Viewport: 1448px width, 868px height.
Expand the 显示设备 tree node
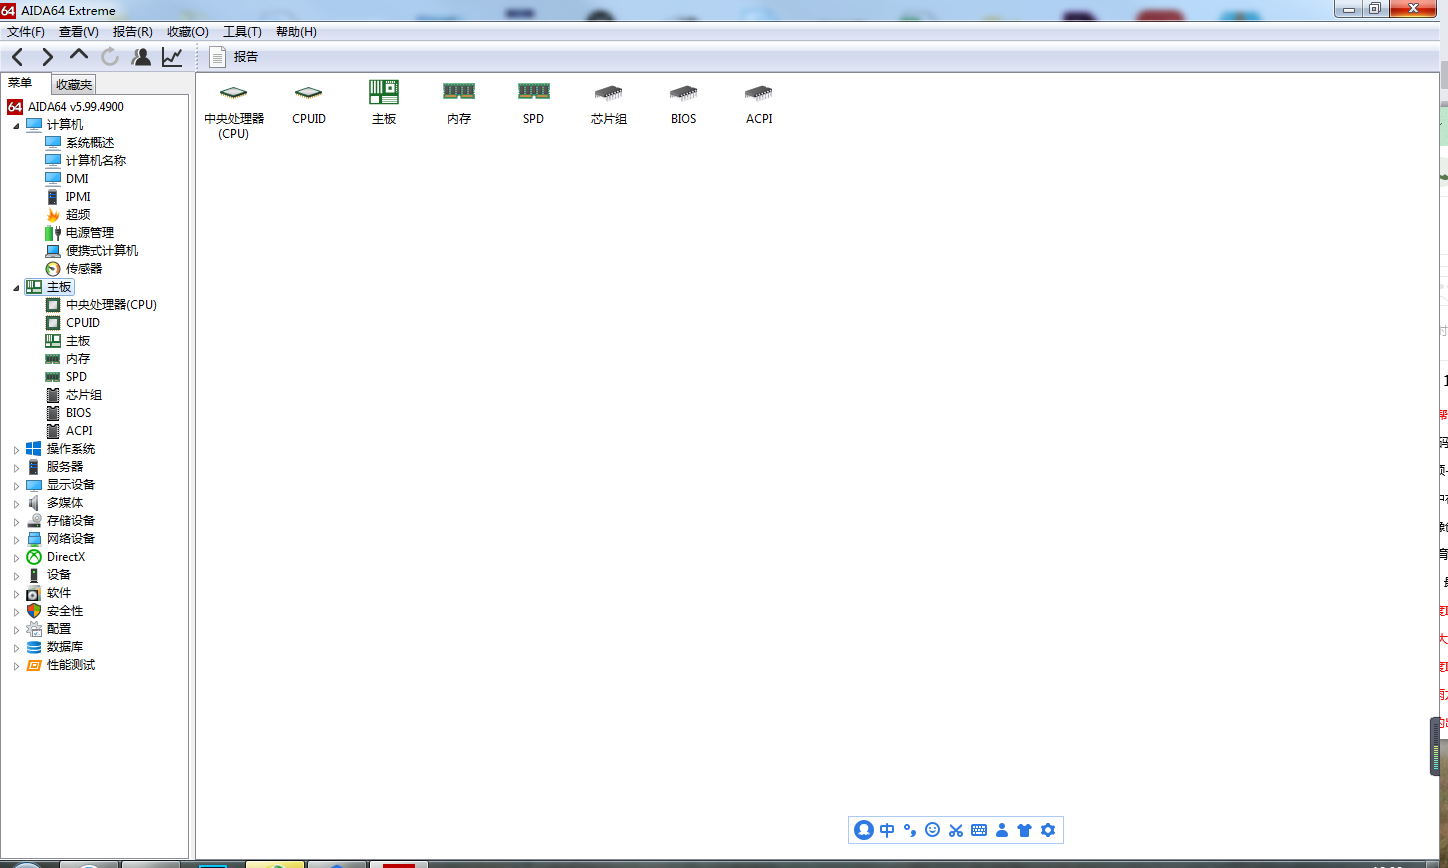(16, 485)
